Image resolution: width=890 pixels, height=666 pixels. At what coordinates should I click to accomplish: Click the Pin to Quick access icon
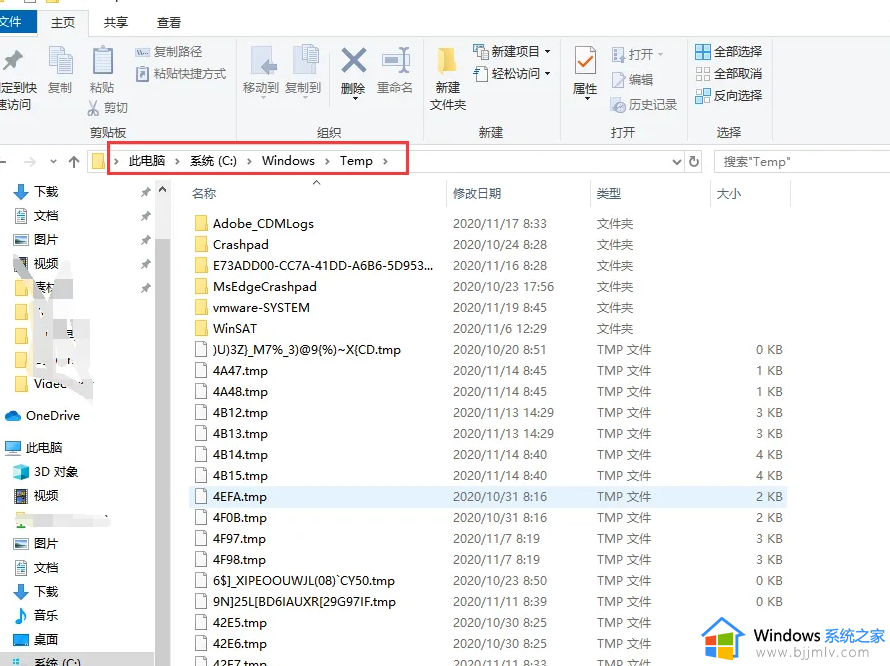pyautogui.click(x=13, y=61)
